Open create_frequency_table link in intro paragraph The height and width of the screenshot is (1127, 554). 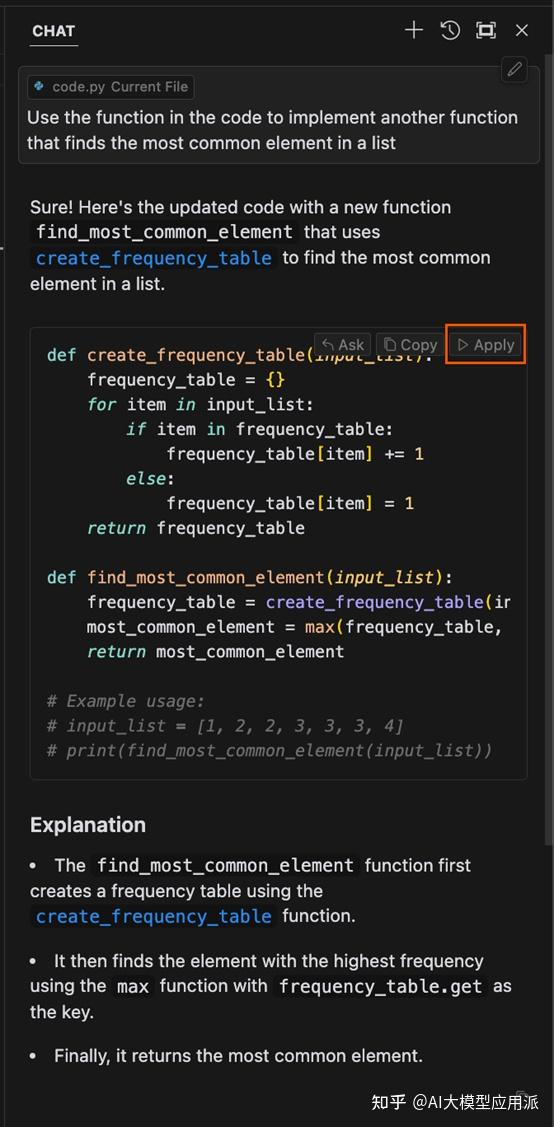pos(154,258)
